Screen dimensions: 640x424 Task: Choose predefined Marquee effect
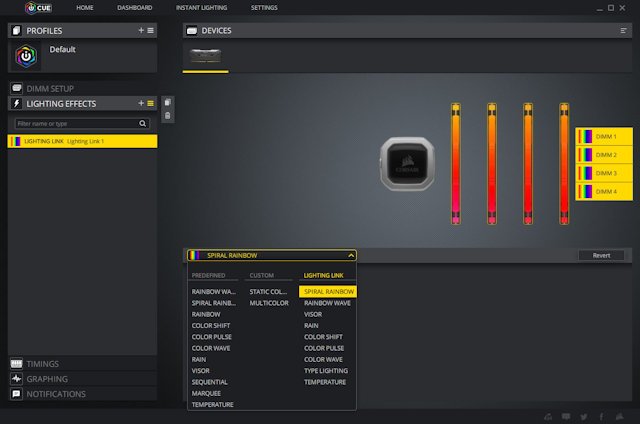pyautogui.click(x=206, y=393)
